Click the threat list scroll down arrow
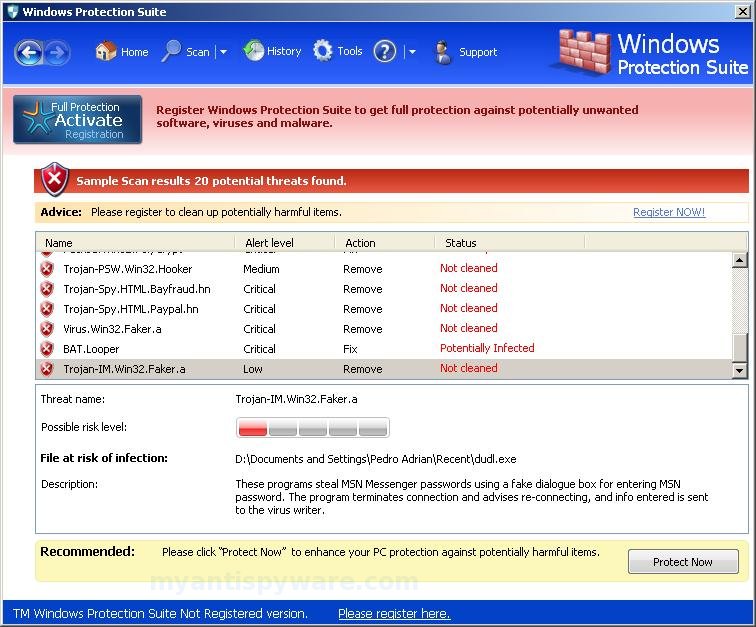 (739, 370)
